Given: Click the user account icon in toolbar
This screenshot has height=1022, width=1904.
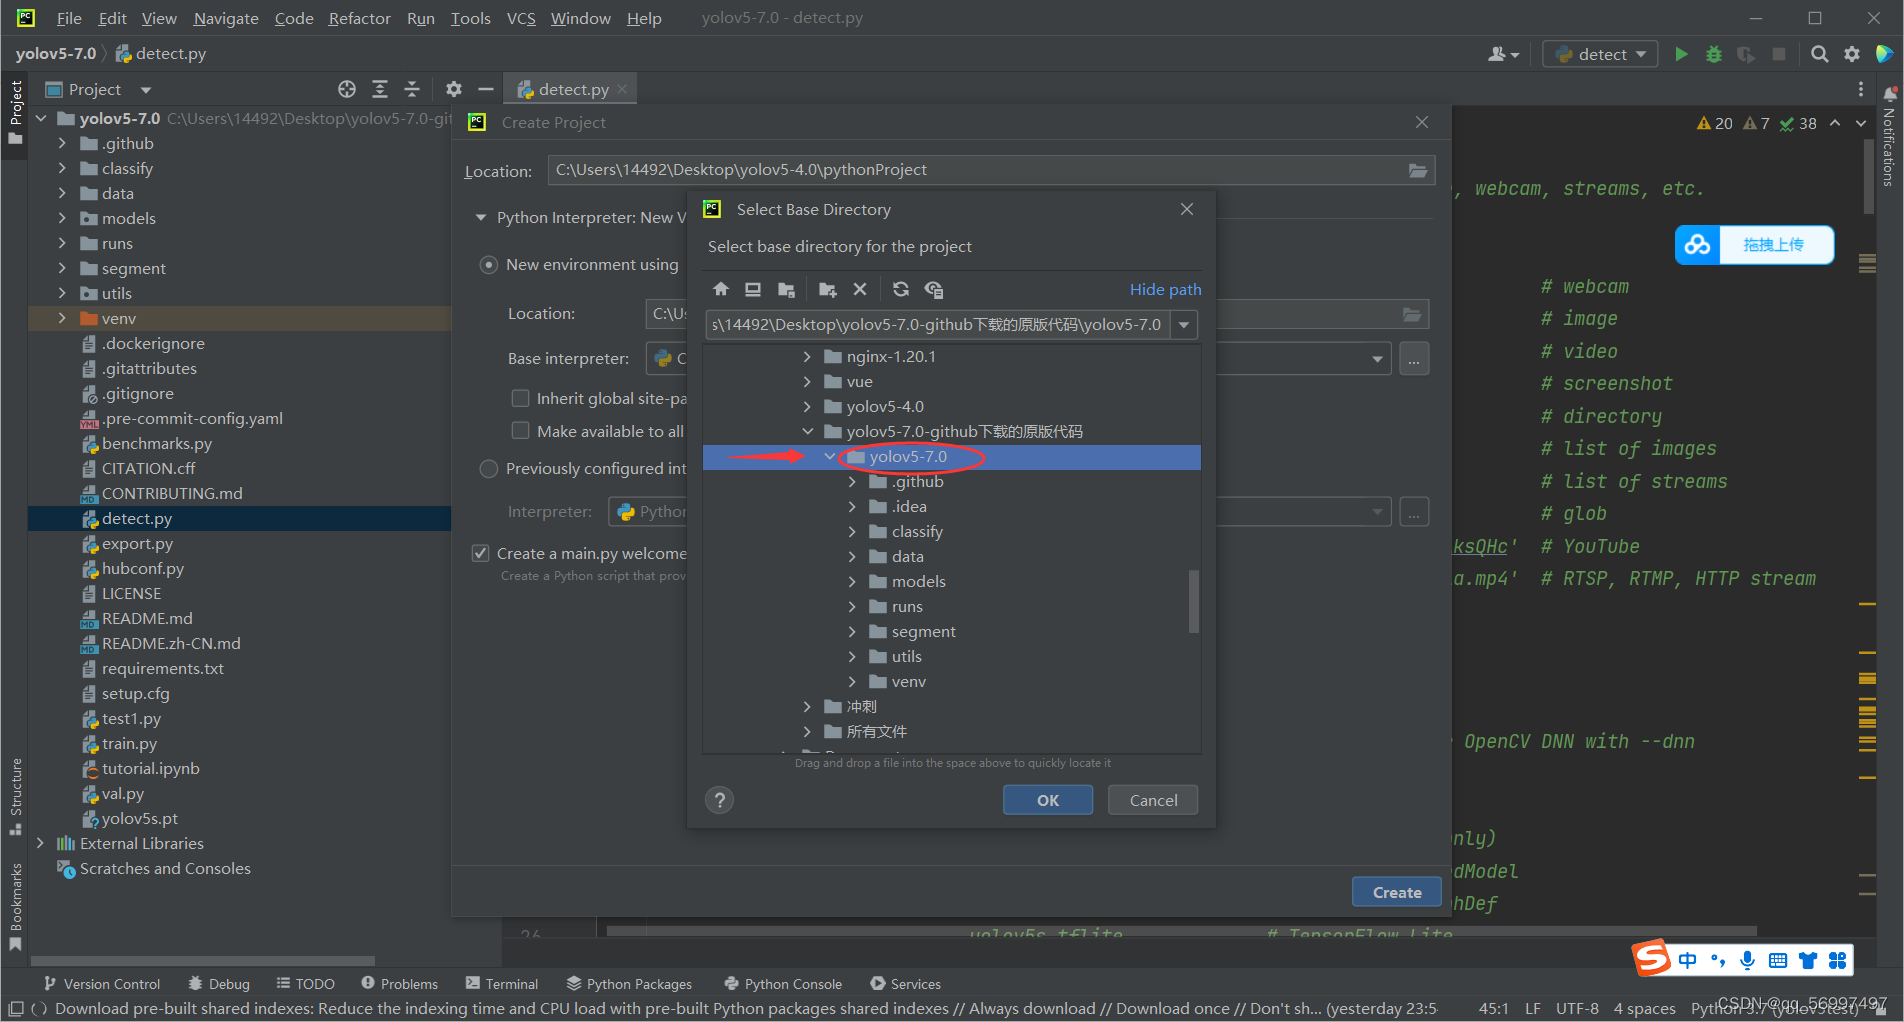Looking at the screenshot, I should pyautogui.click(x=1503, y=54).
